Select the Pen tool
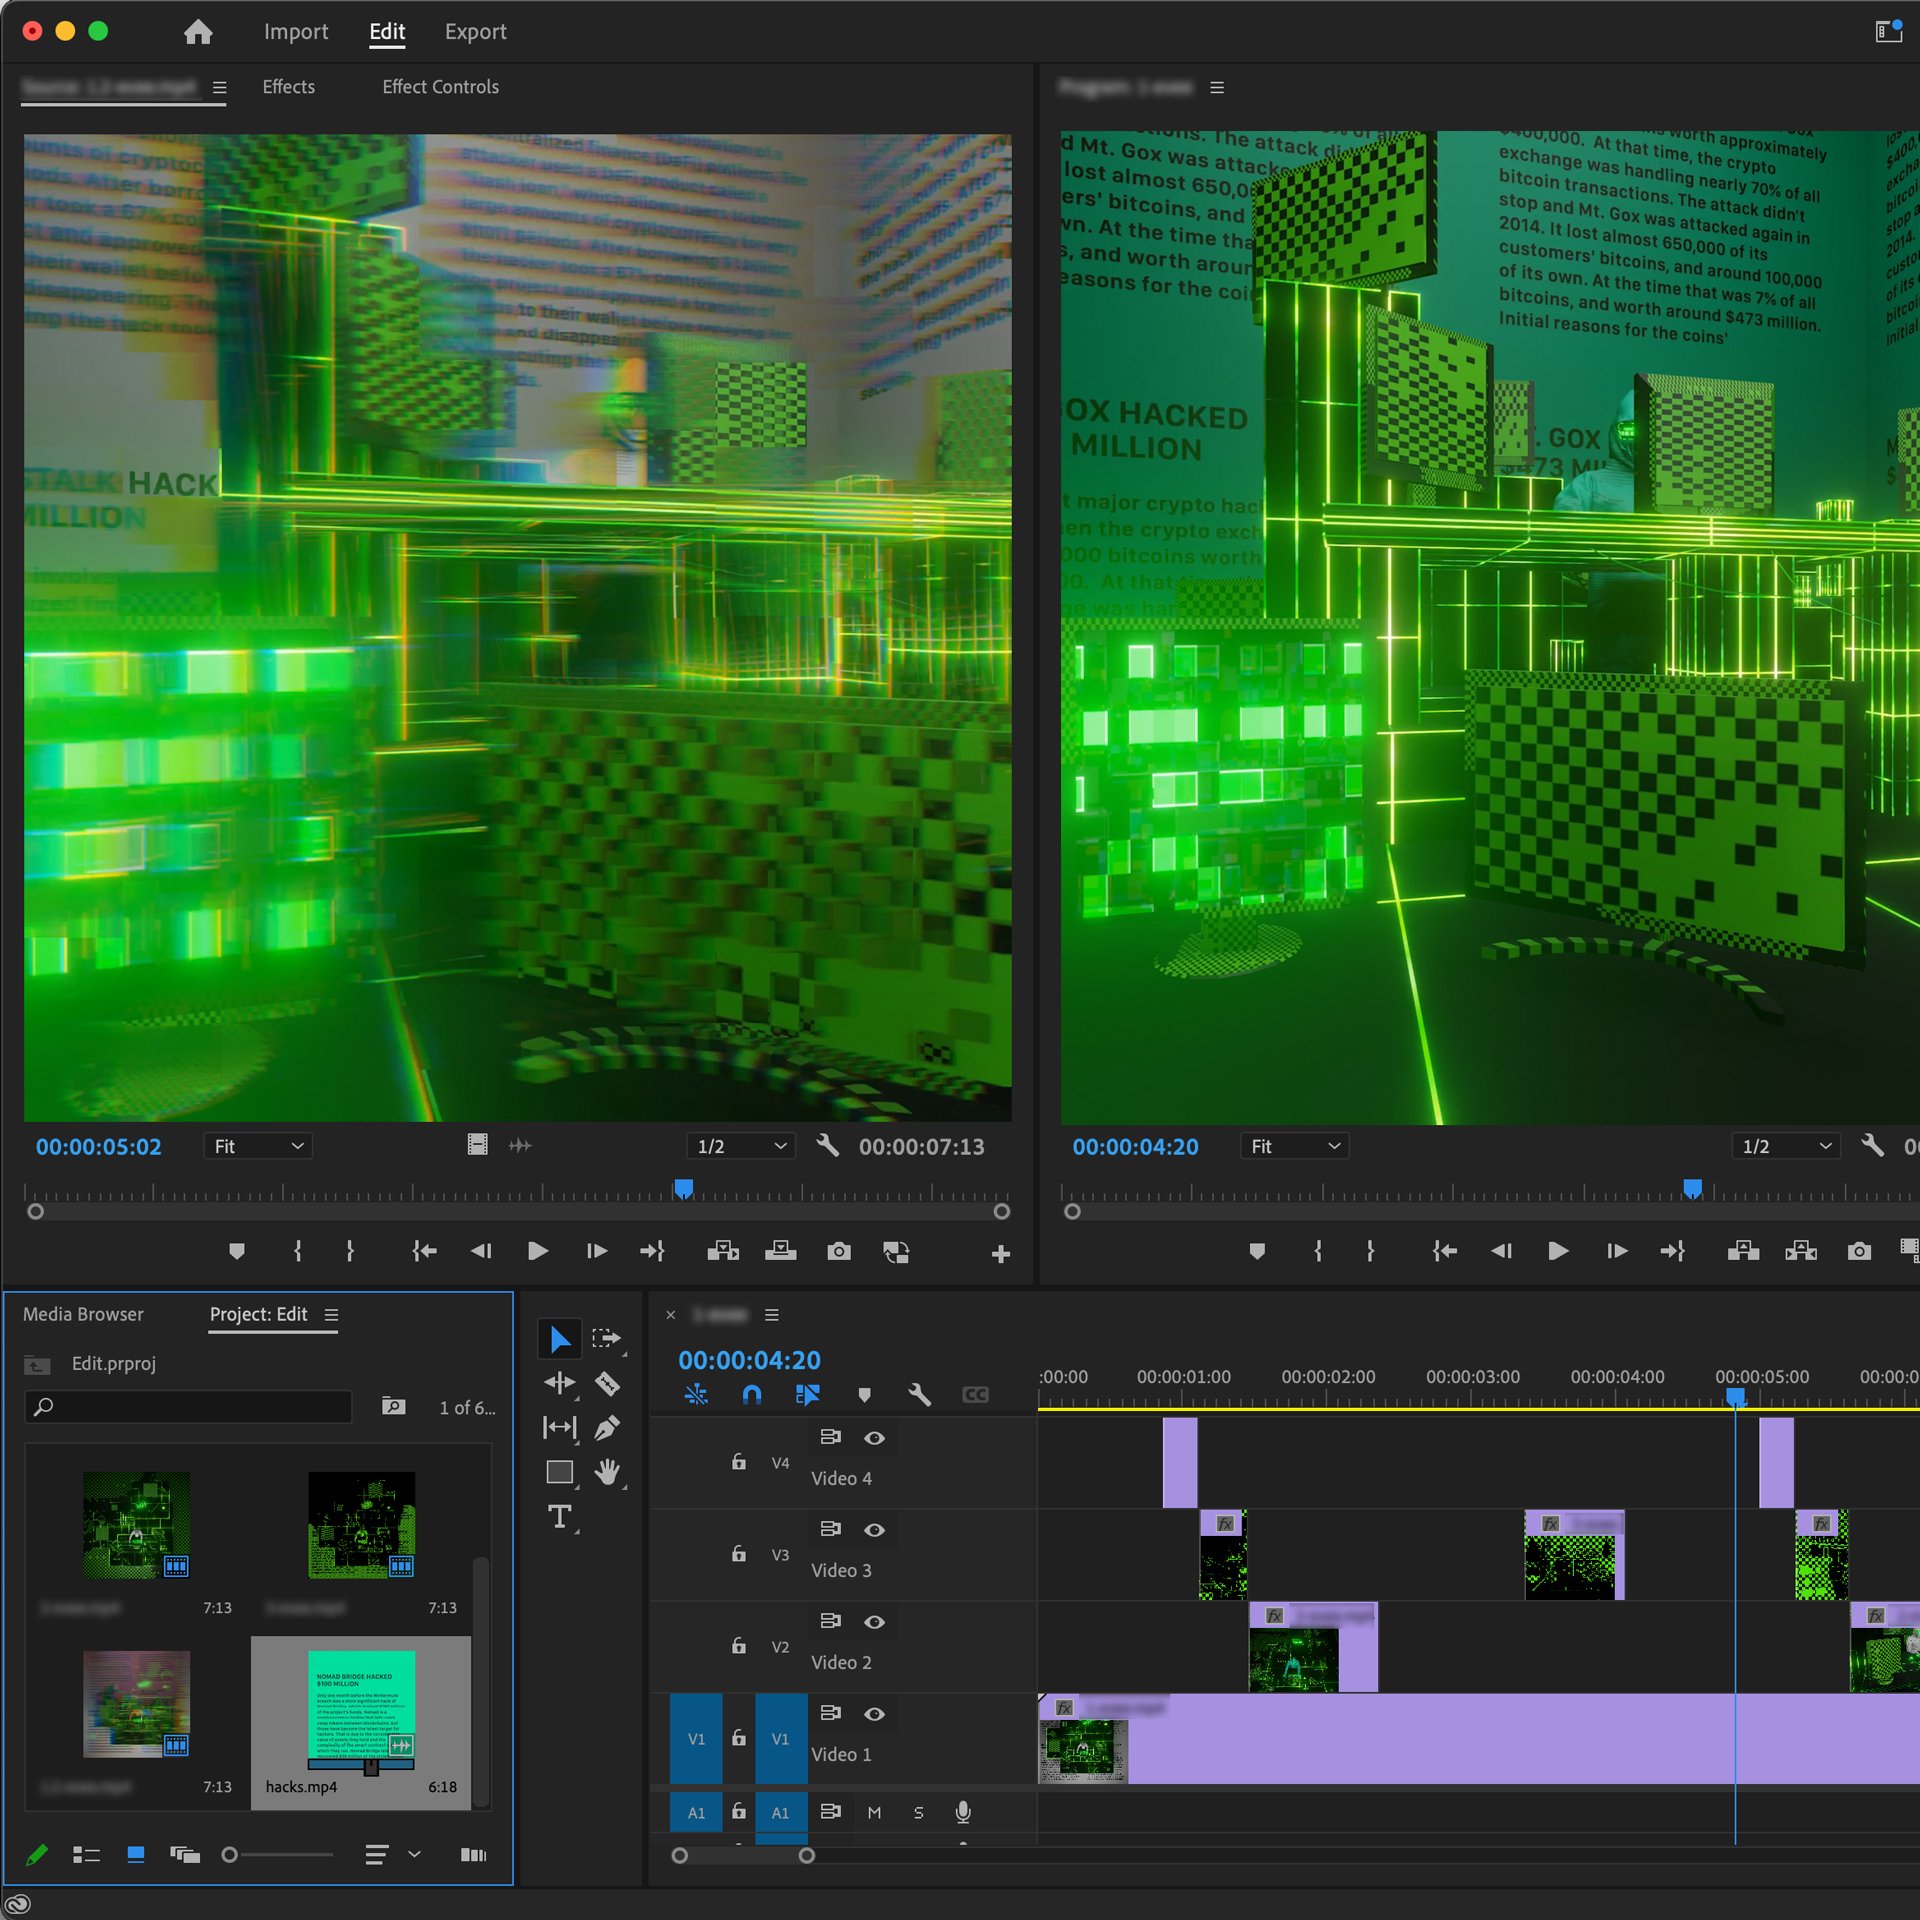This screenshot has height=1920, width=1920. (607, 1428)
